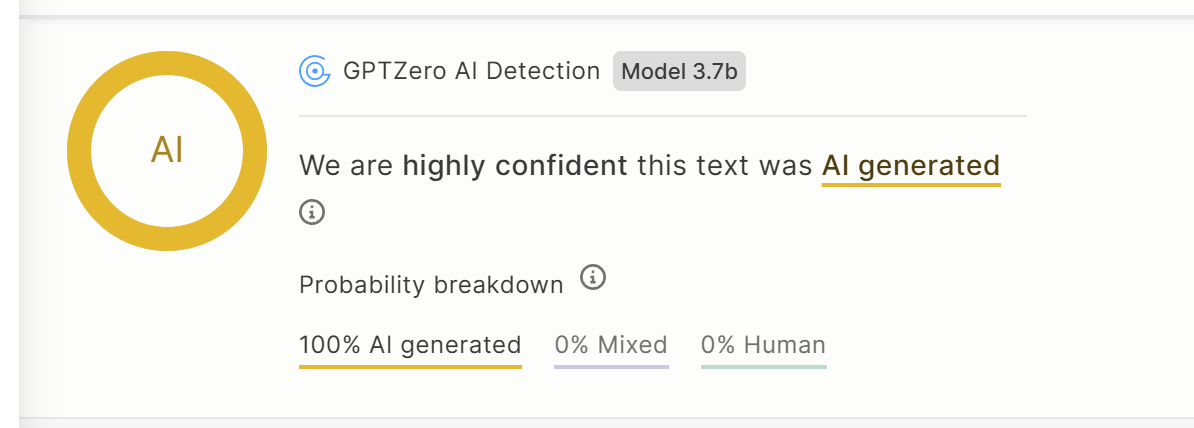The width and height of the screenshot is (1194, 428).
Task: Click the GPTZero AI Detection title
Action: point(471,71)
